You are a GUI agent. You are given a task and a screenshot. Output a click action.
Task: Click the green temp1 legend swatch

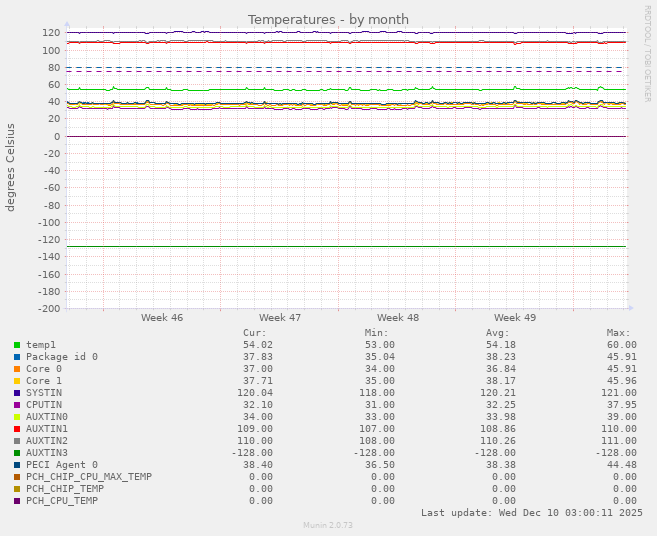coord(17,345)
